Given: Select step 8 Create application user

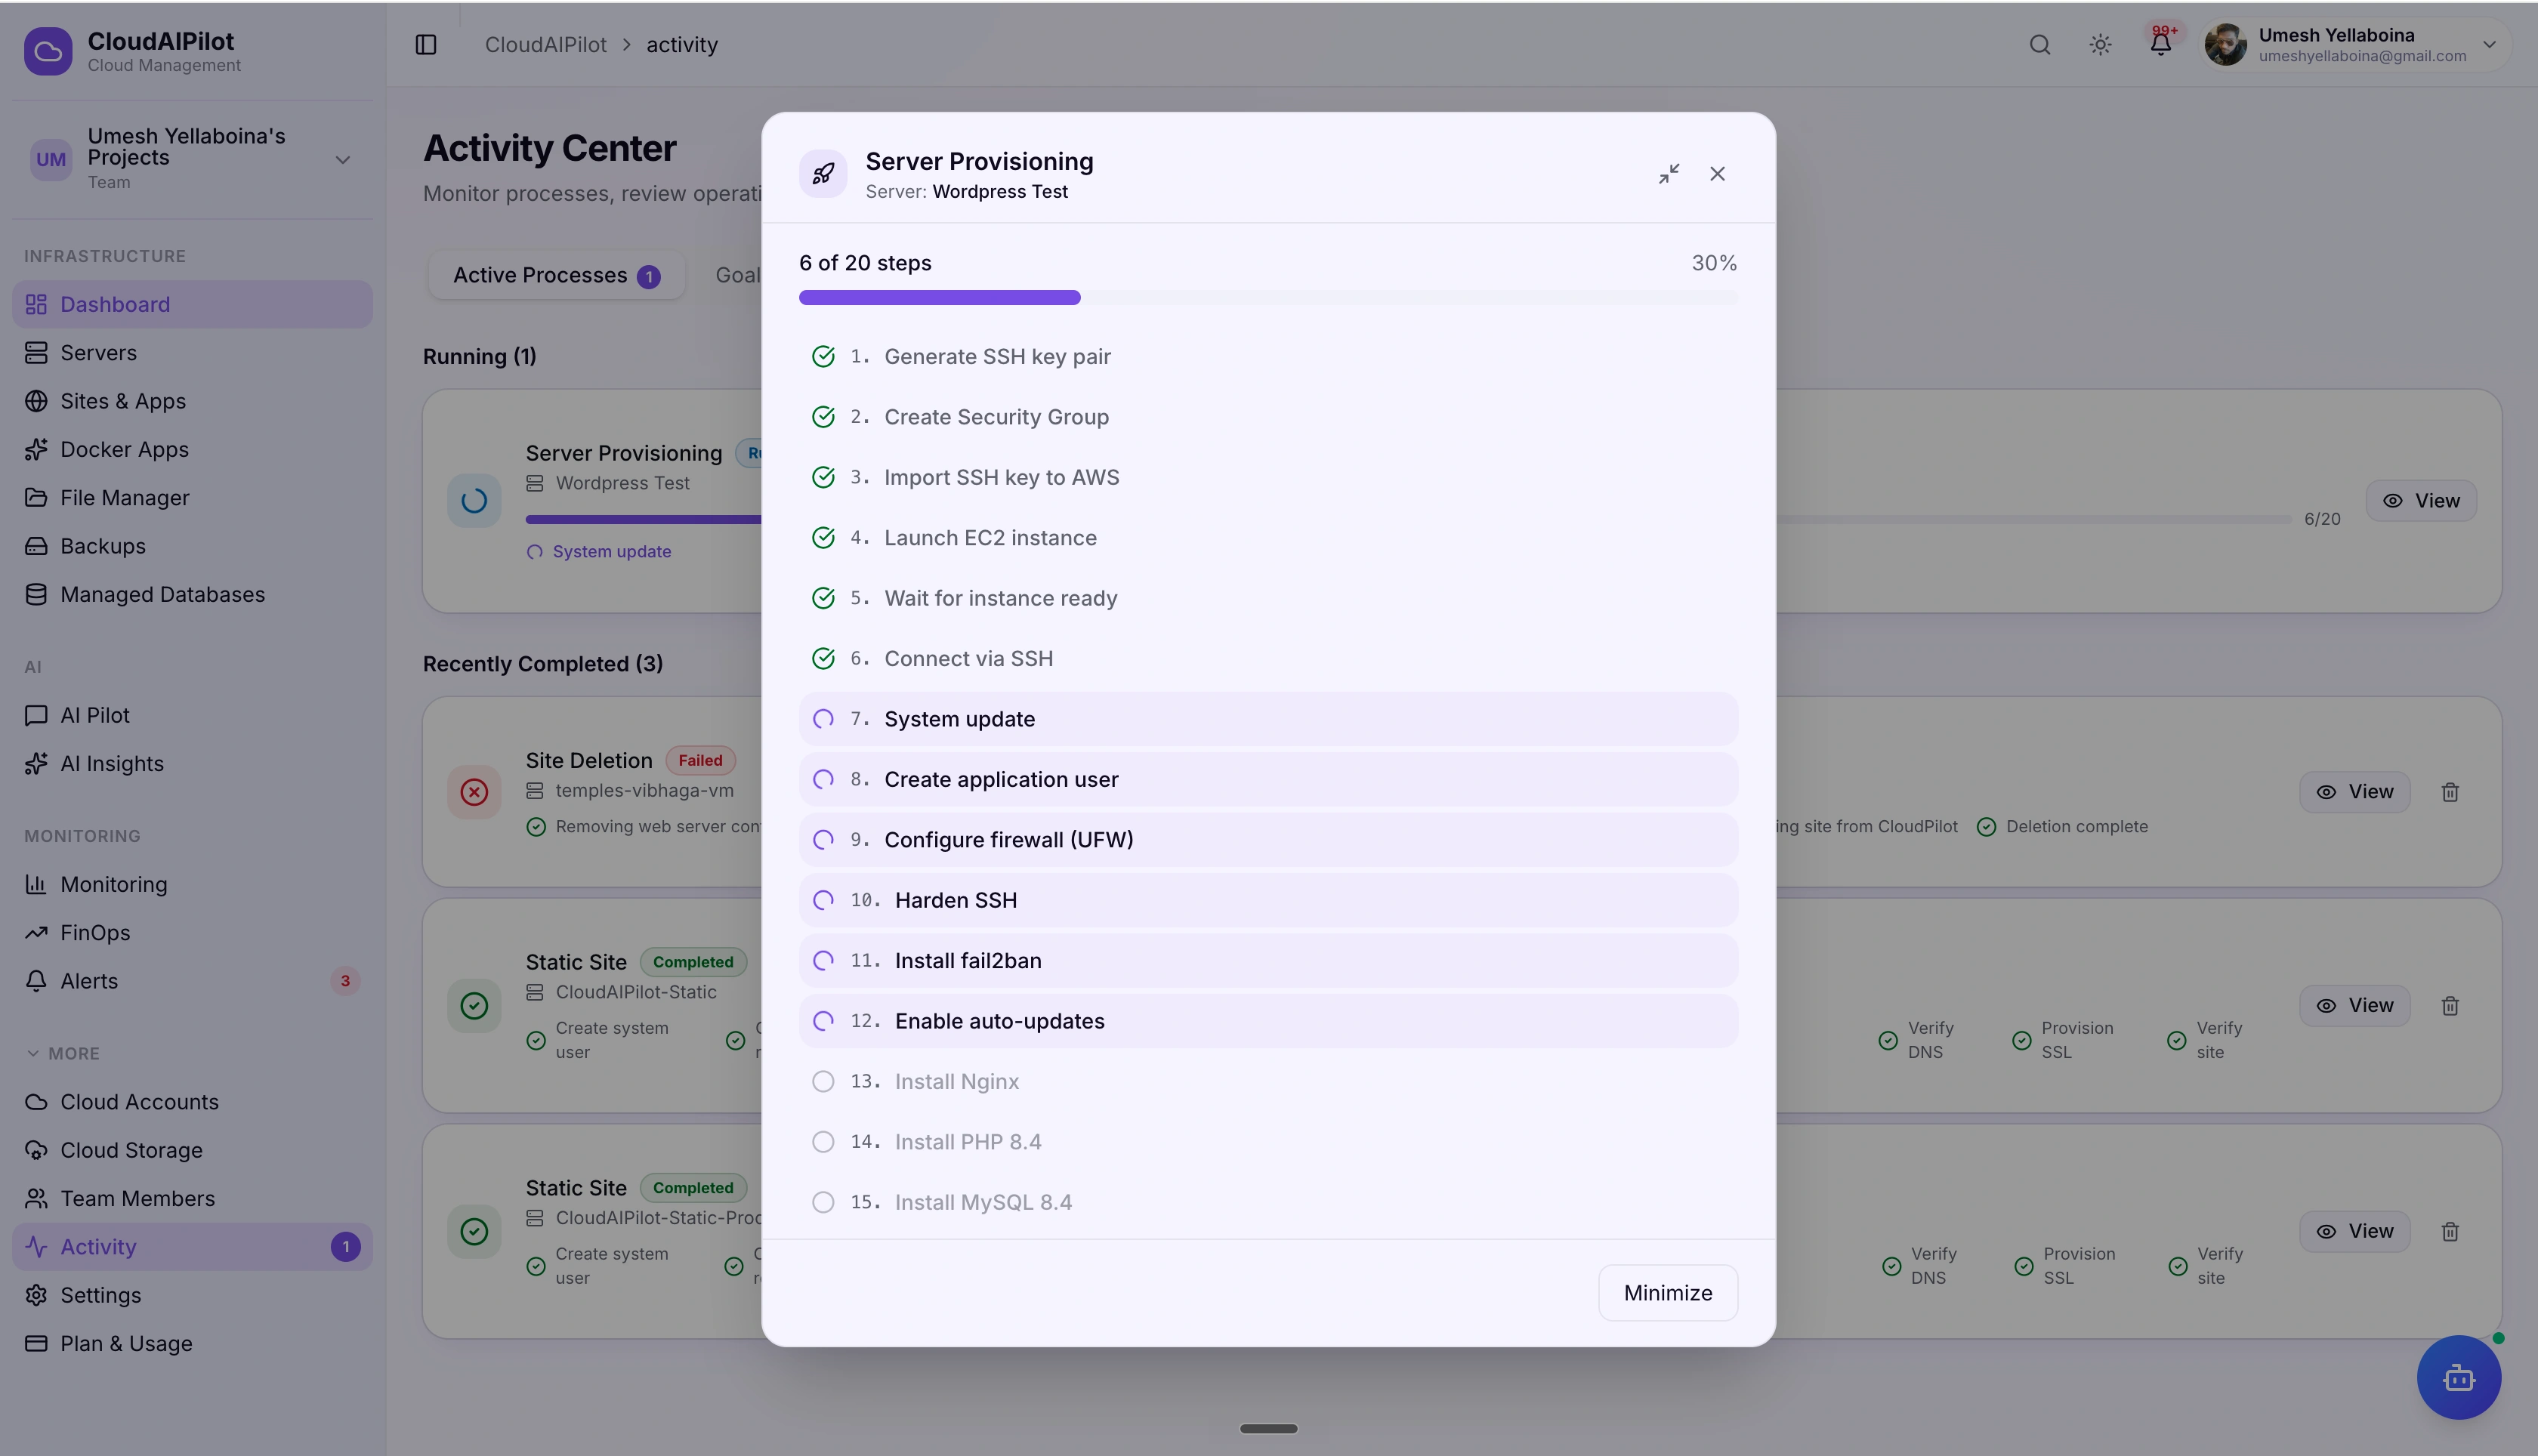Looking at the screenshot, I should point(1268,779).
